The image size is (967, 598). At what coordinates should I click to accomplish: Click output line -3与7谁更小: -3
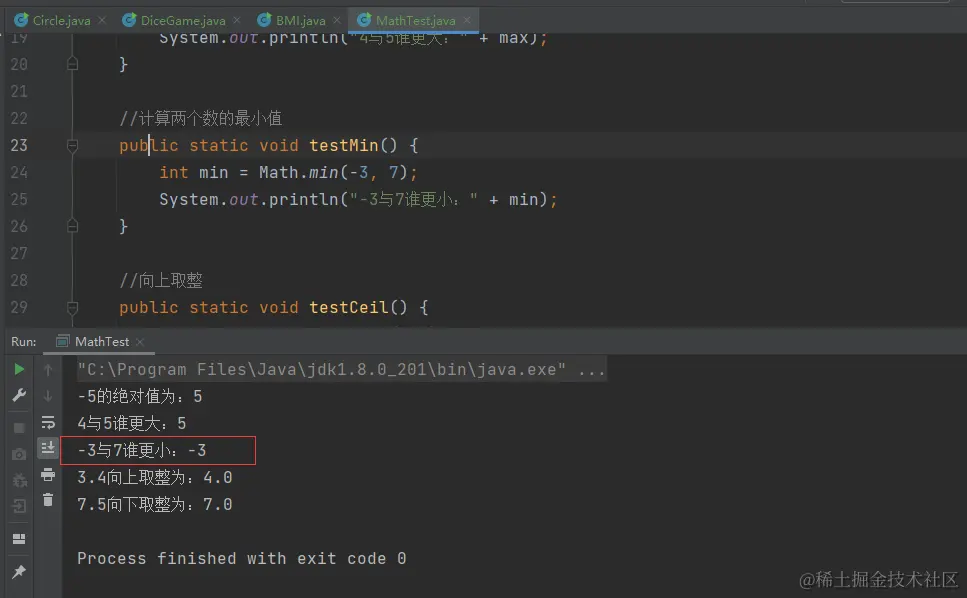[x=142, y=451]
